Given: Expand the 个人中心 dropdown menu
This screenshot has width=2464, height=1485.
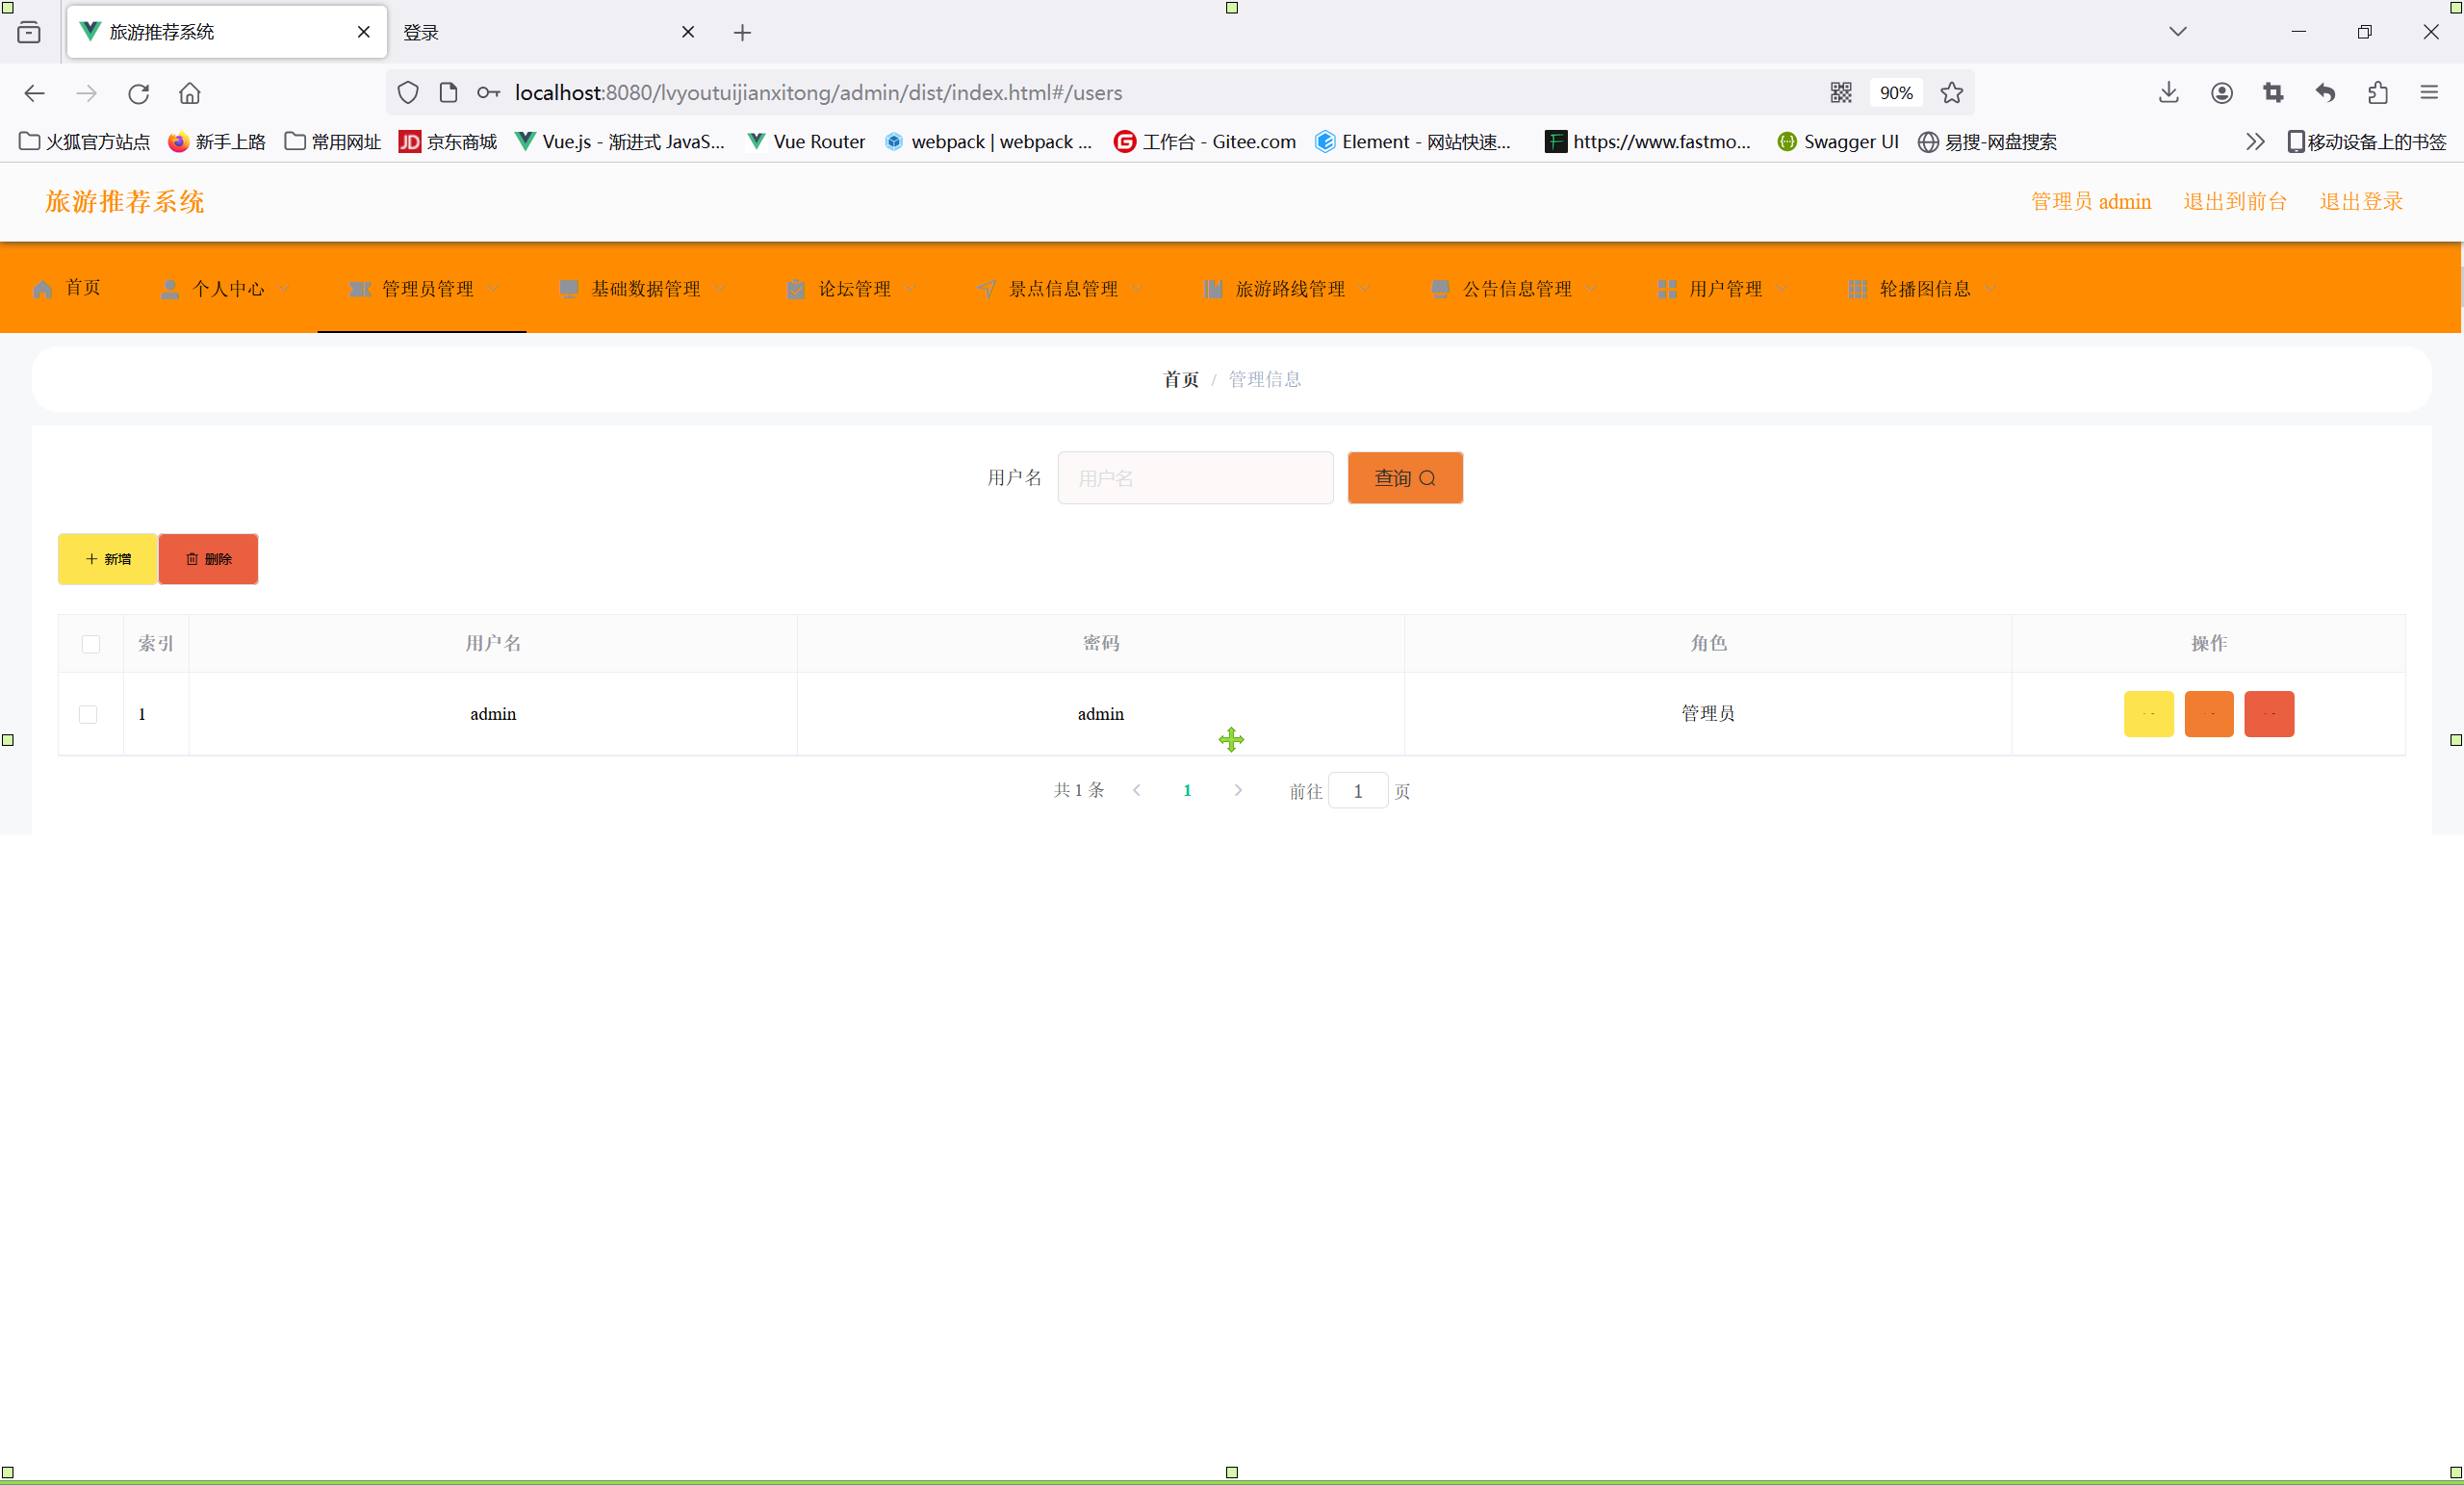Looking at the screenshot, I should [227, 289].
